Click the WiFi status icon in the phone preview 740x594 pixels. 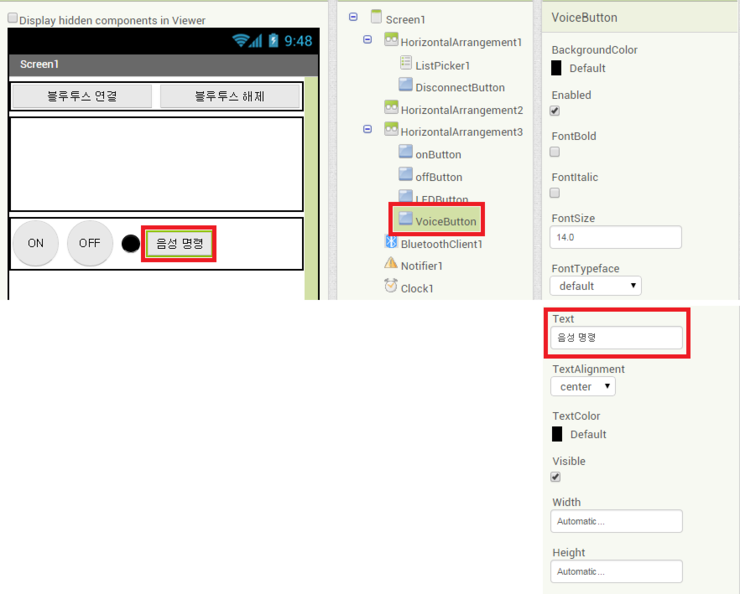click(241, 41)
